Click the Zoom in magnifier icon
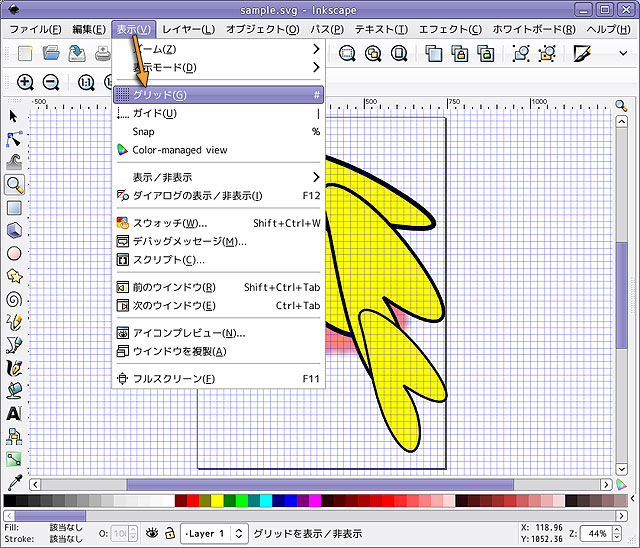Viewport: 640px width, 548px height. 25,82
